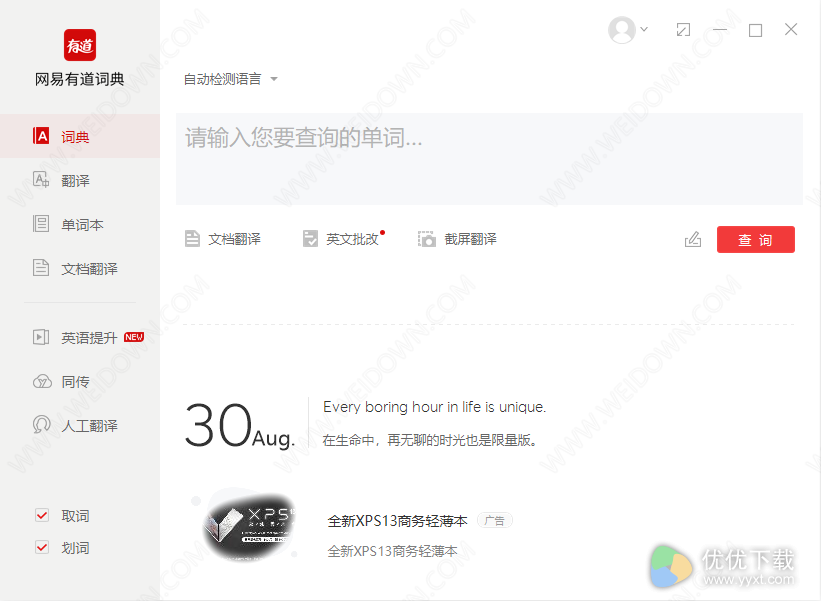Viewport: 821px width, 601px height.
Task: Click the word query input field
Action: tap(489, 159)
